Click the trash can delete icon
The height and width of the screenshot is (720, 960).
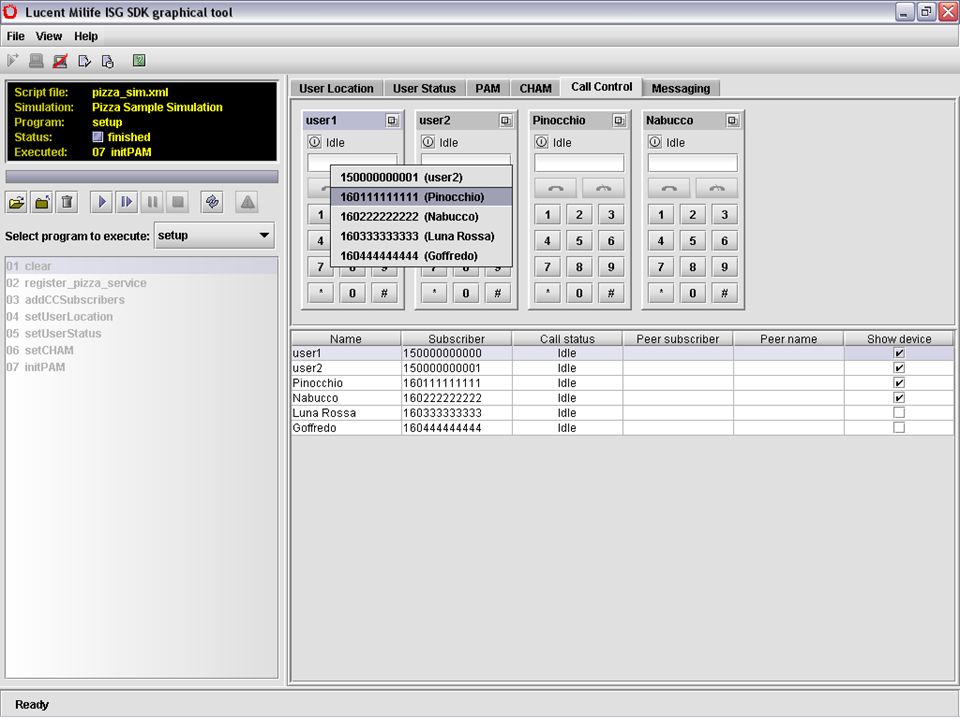(x=67, y=202)
